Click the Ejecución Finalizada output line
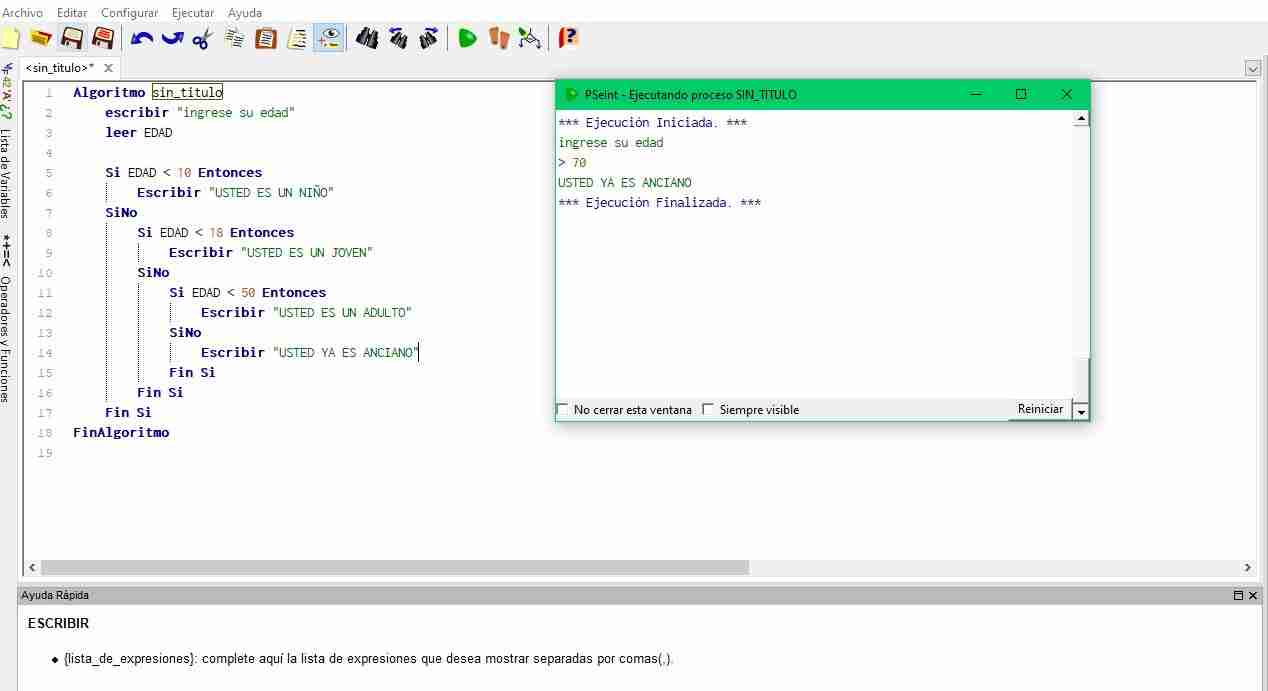Screen dimensions: 1268x691 (x=660, y=202)
